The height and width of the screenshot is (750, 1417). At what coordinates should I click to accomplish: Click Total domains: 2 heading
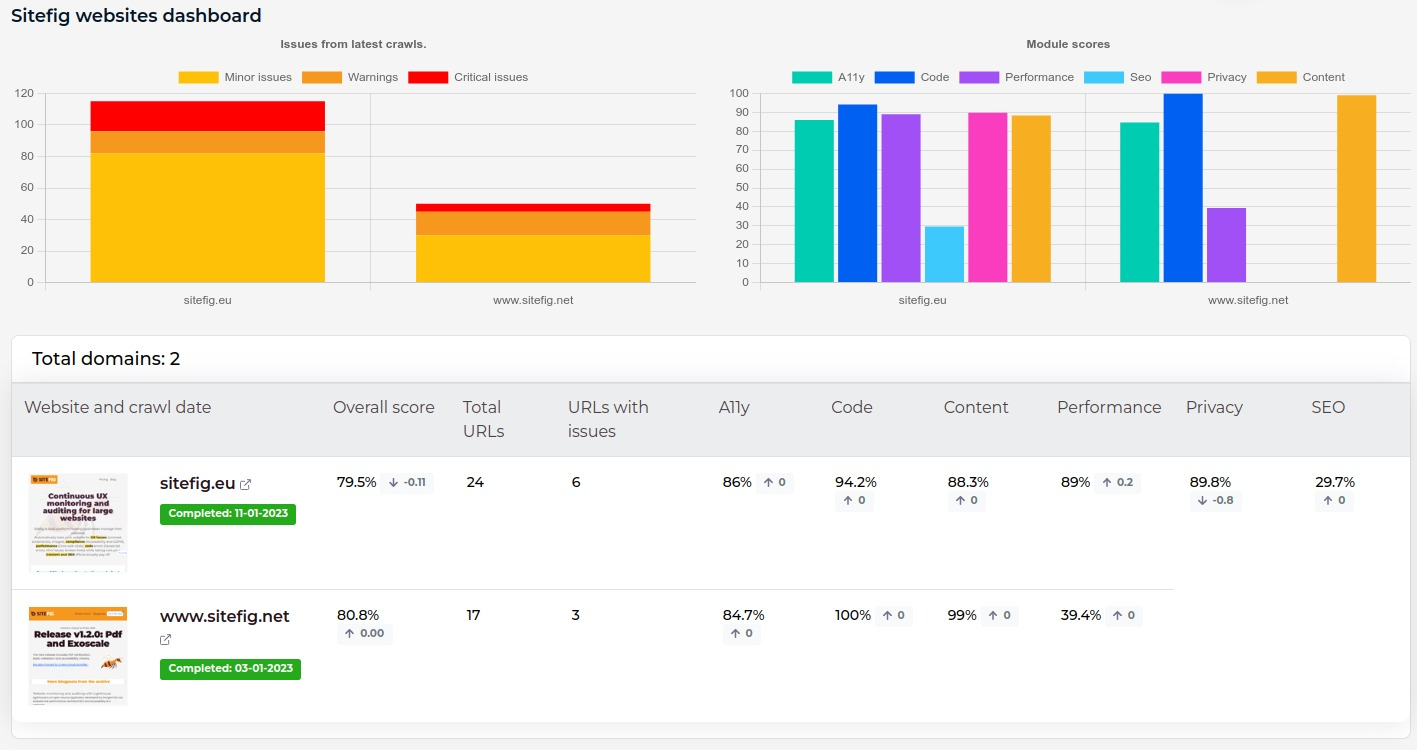coord(106,359)
